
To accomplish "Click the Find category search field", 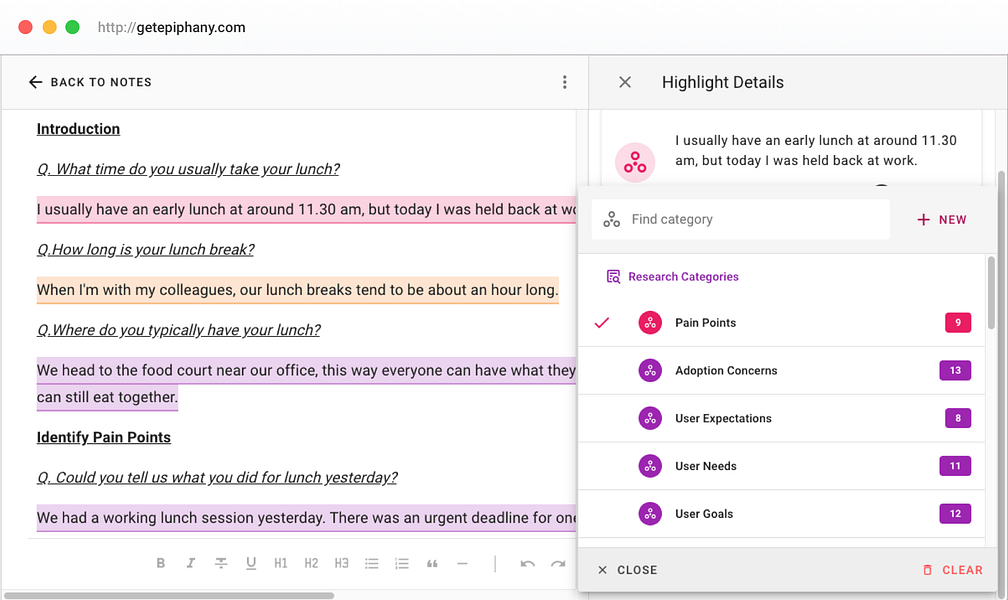I will pos(741,219).
